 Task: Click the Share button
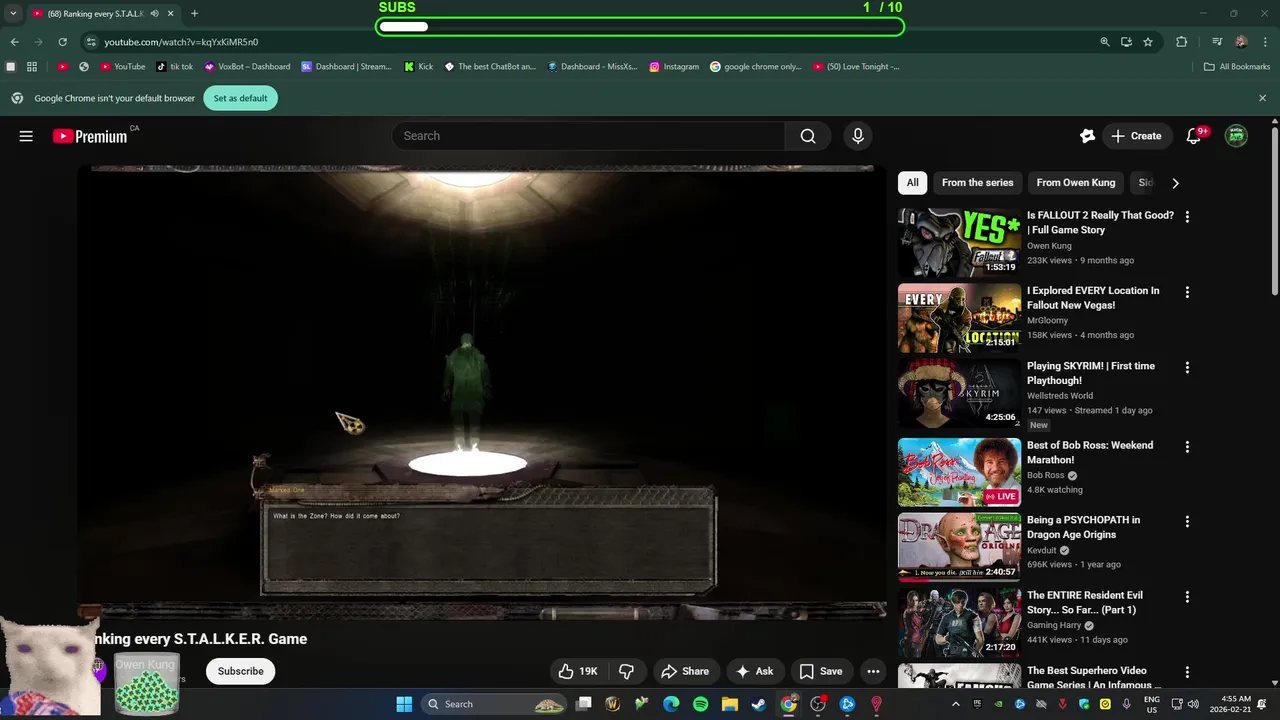tap(685, 671)
